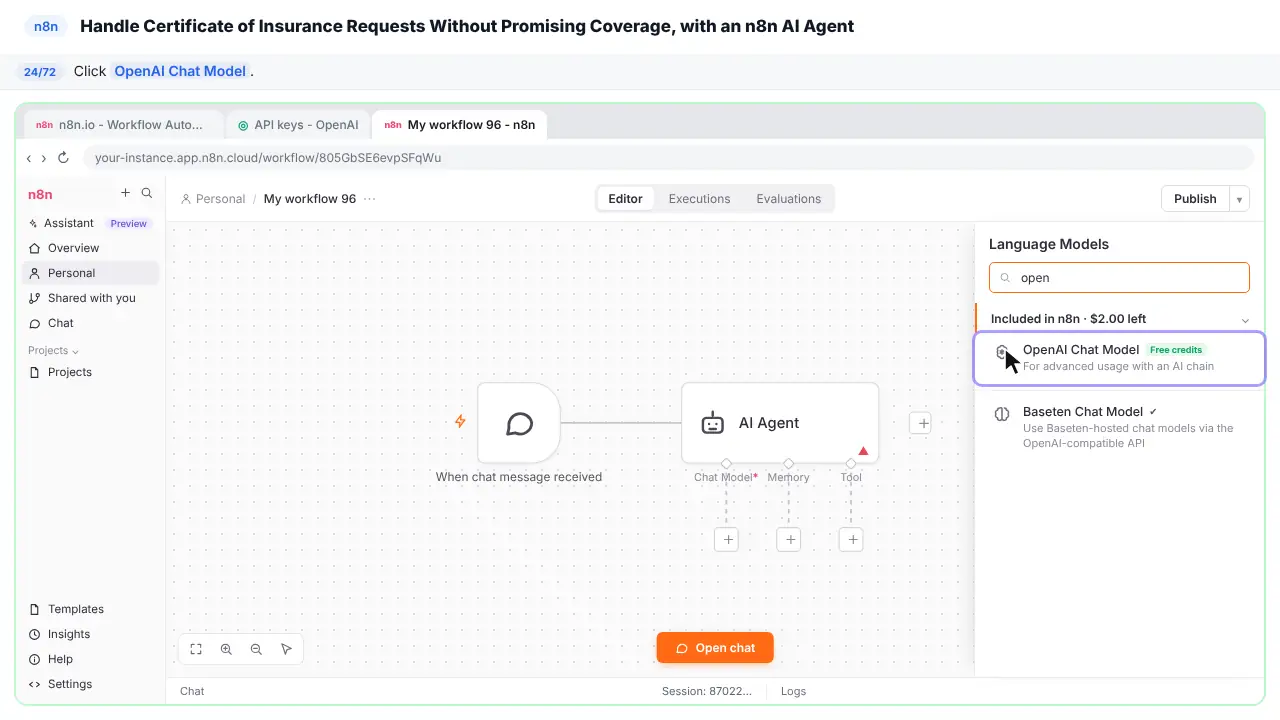Click the fit-to-view canvas icon
This screenshot has height=720, width=1280.
(196, 649)
